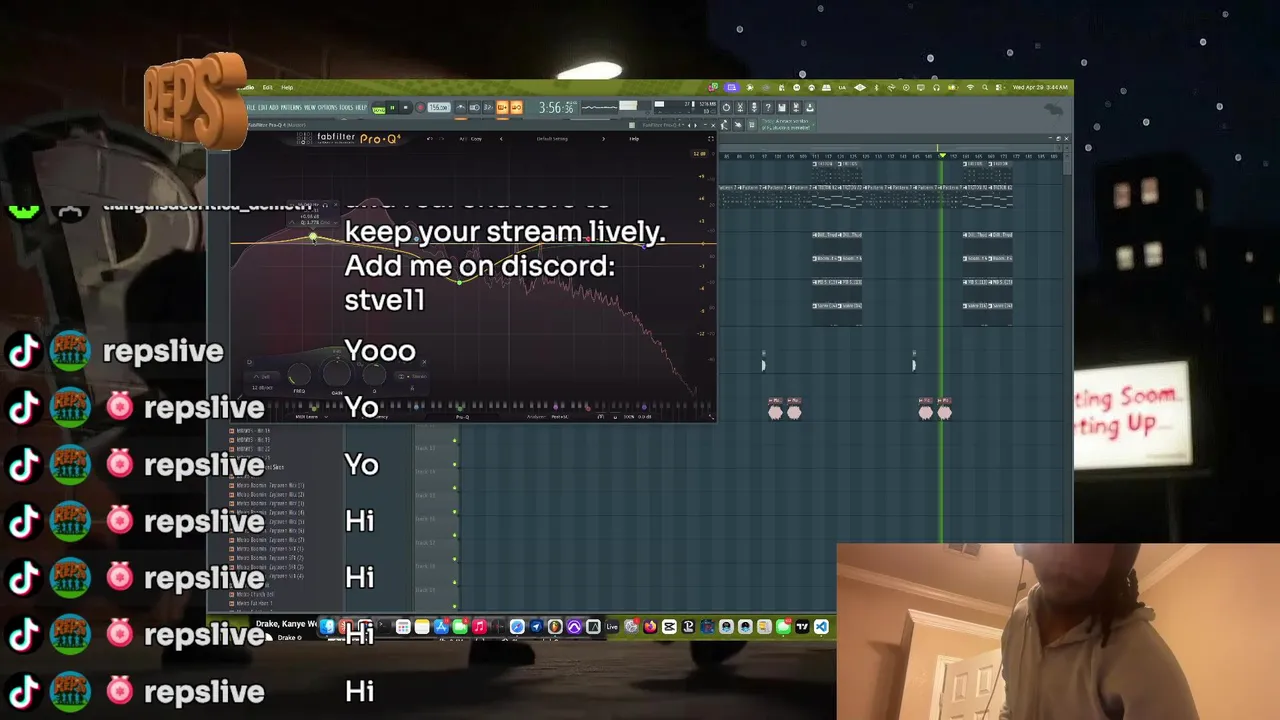Click FabFilter Pro-Q undo arrow
The height and width of the screenshot is (720, 1280).
click(430, 139)
